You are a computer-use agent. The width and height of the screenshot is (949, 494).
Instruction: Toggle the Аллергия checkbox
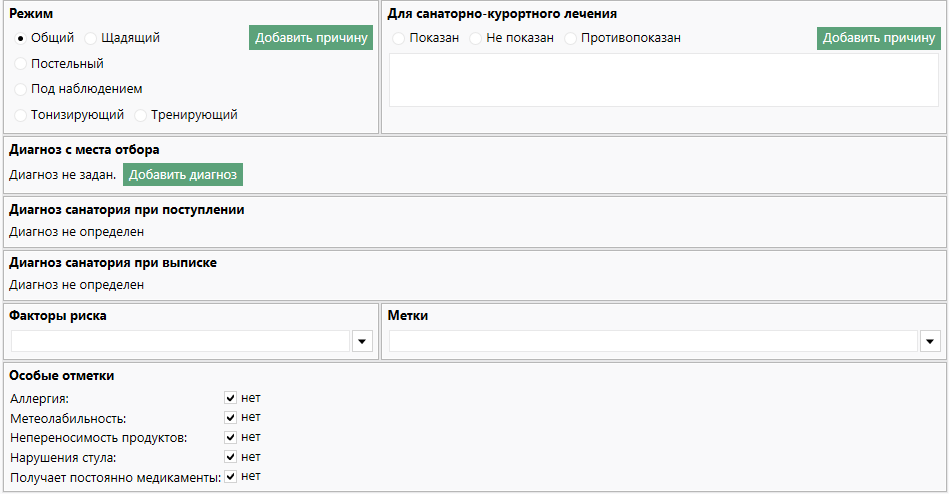231,398
